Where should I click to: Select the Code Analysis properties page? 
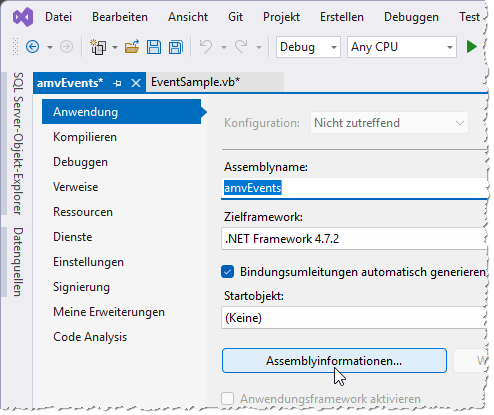[90, 337]
